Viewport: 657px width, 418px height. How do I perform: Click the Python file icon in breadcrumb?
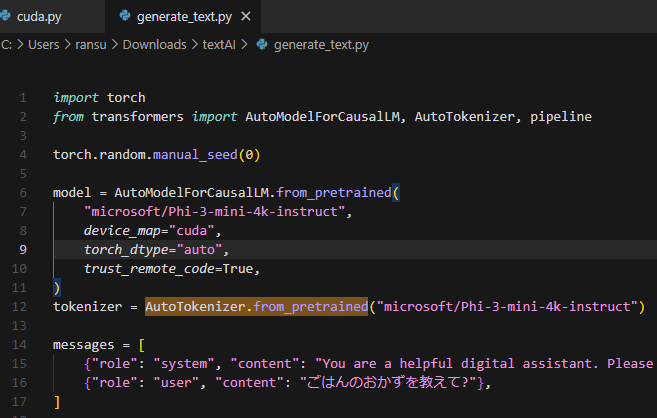(x=262, y=44)
